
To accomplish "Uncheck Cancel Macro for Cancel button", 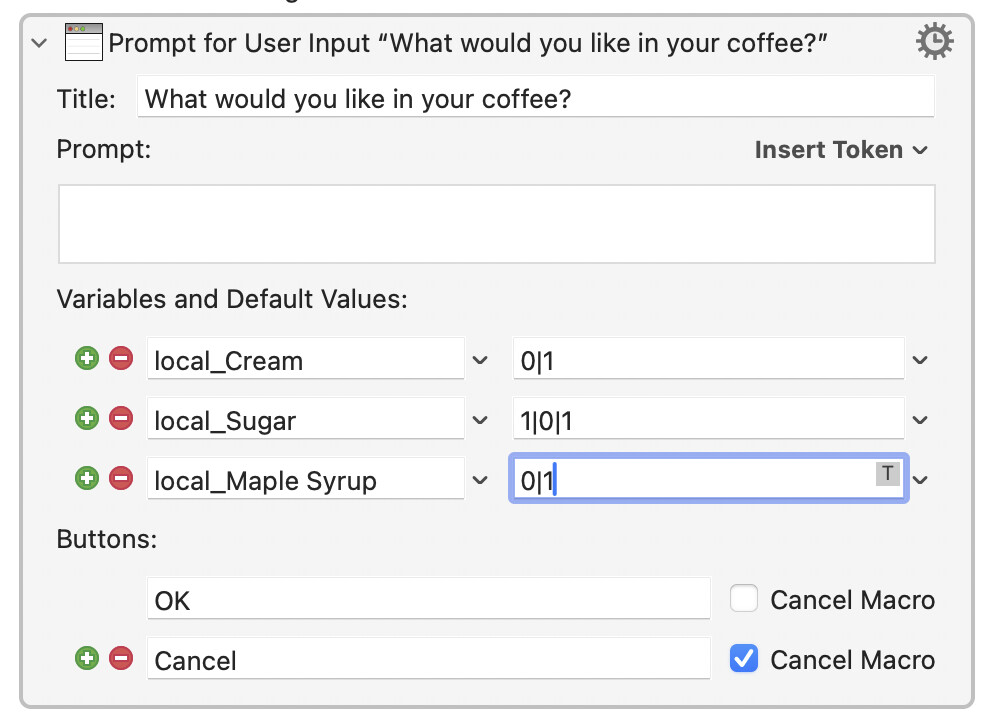I will pos(744,659).
